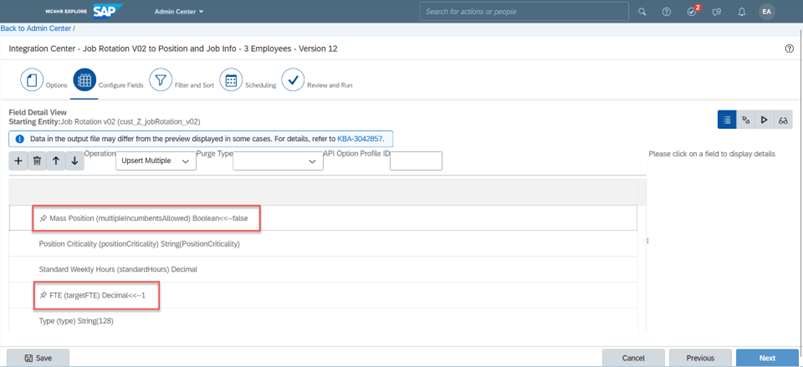Select the FTE targetFTE Decimal row
Screen dimensions: 803x367
(x=323, y=295)
